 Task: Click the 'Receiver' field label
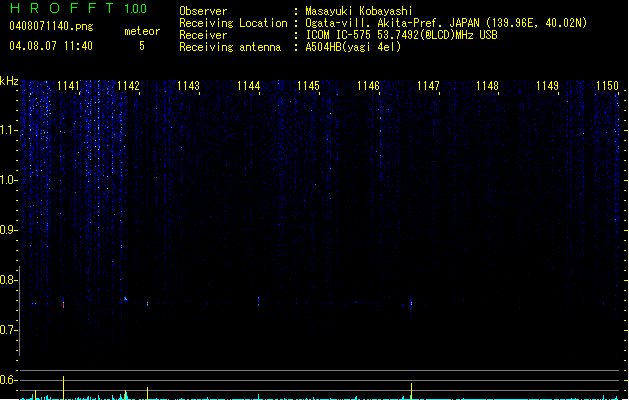pos(203,35)
